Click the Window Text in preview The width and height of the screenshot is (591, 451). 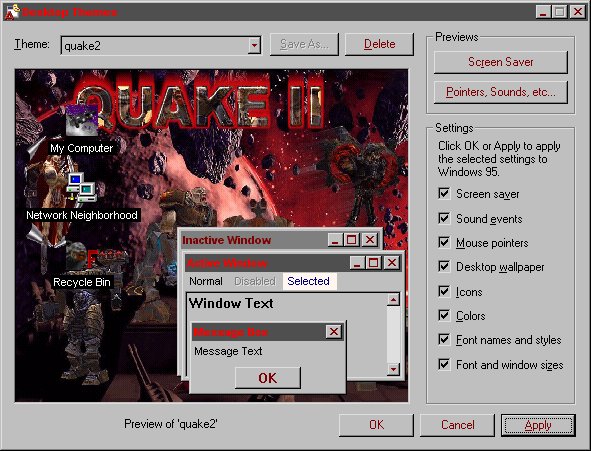pyautogui.click(x=231, y=303)
